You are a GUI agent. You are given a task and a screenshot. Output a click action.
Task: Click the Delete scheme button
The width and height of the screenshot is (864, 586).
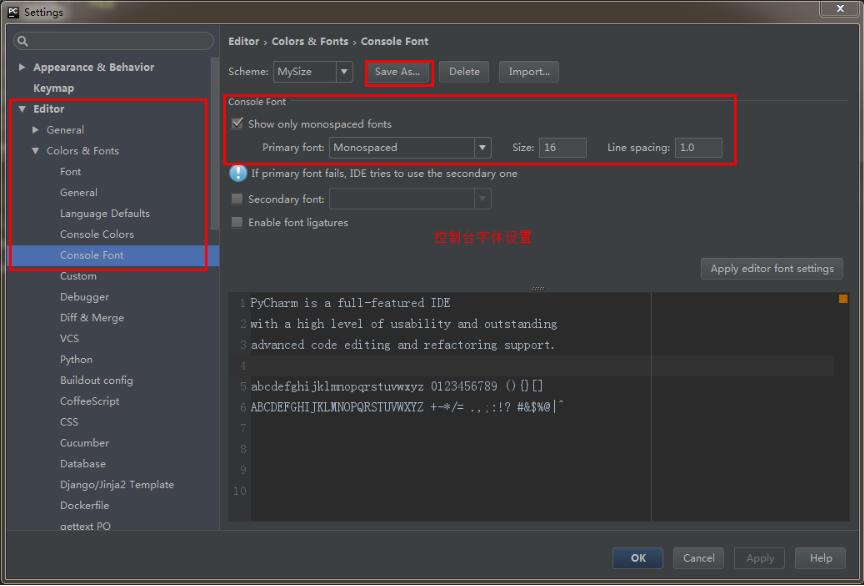(x=464, y=72)
